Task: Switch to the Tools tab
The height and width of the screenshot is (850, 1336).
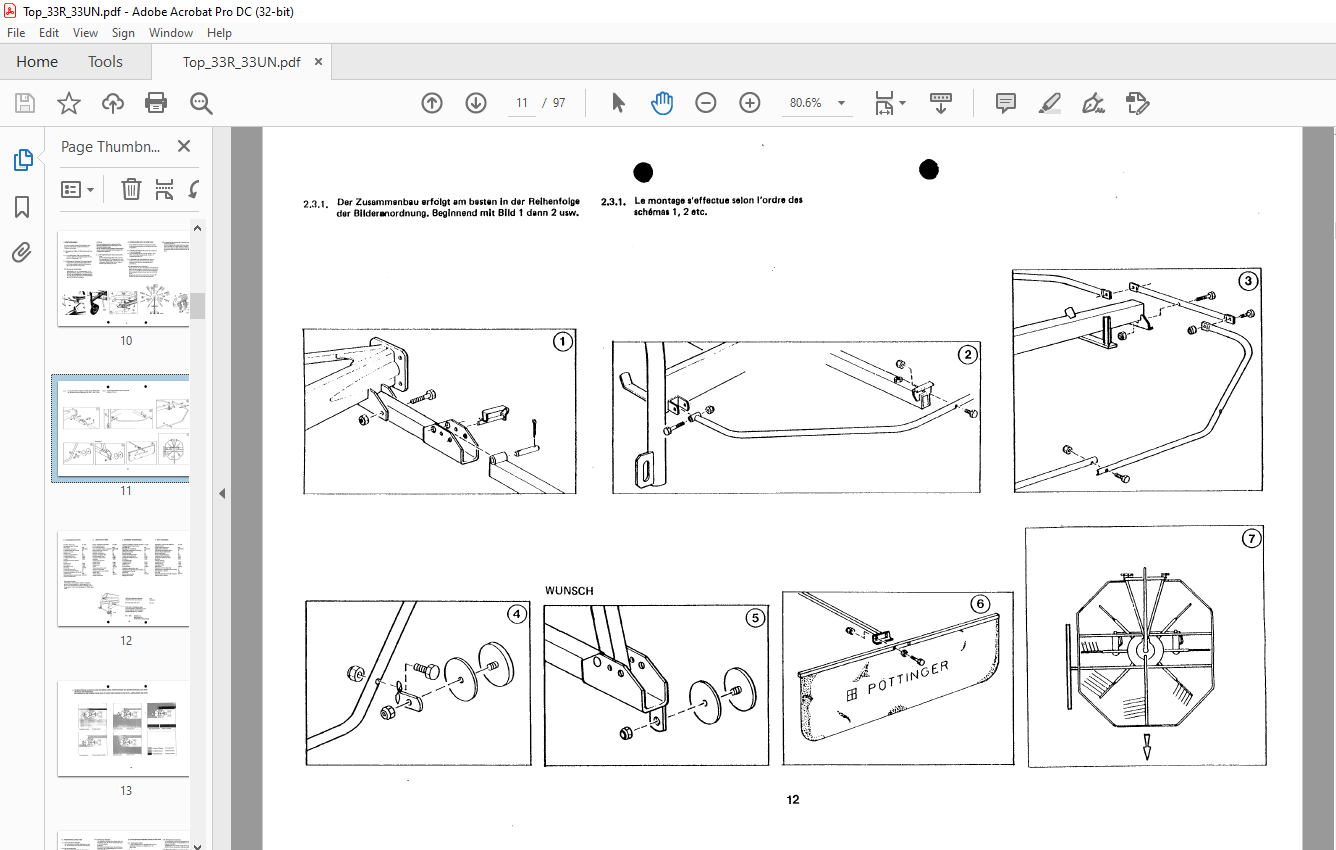Action: 105,62
